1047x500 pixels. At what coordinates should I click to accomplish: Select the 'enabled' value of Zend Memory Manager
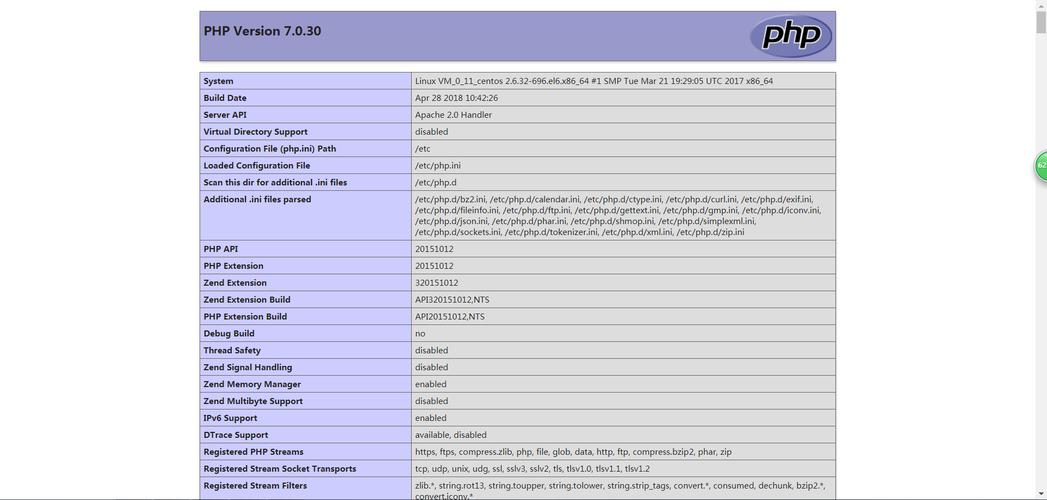click(x=431, y=385)
